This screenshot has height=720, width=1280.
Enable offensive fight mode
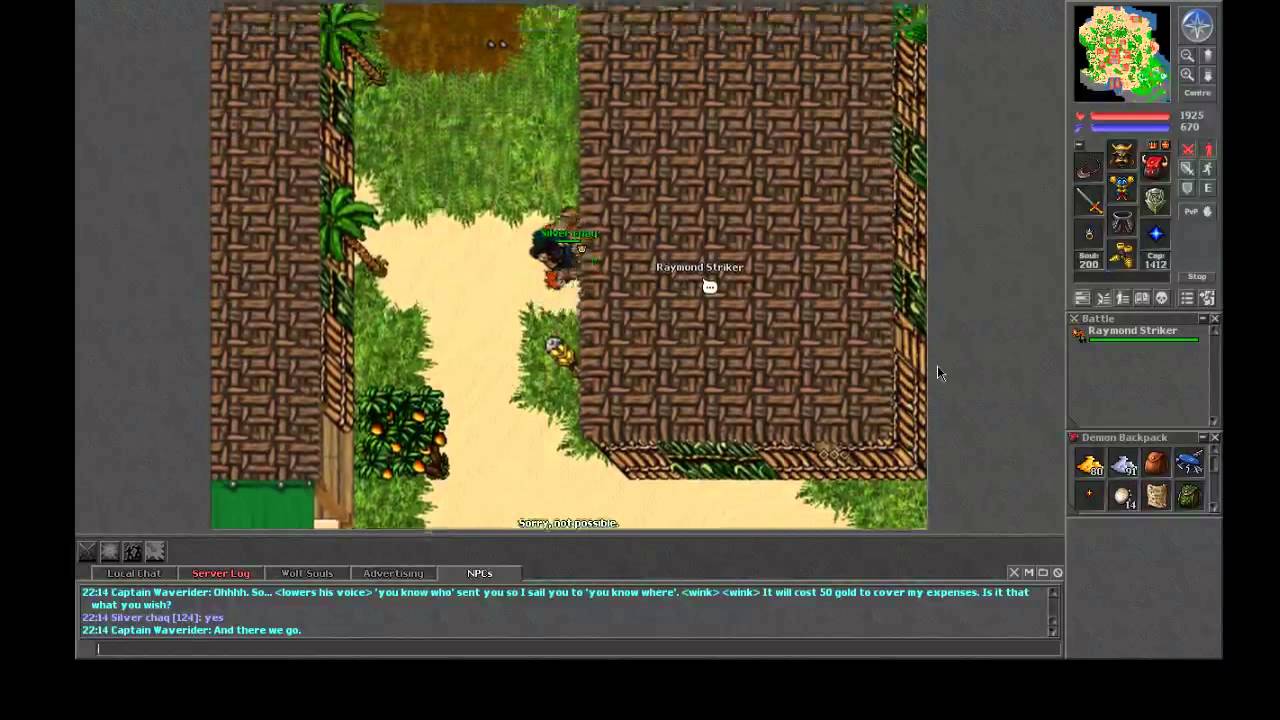(1187, 149)
